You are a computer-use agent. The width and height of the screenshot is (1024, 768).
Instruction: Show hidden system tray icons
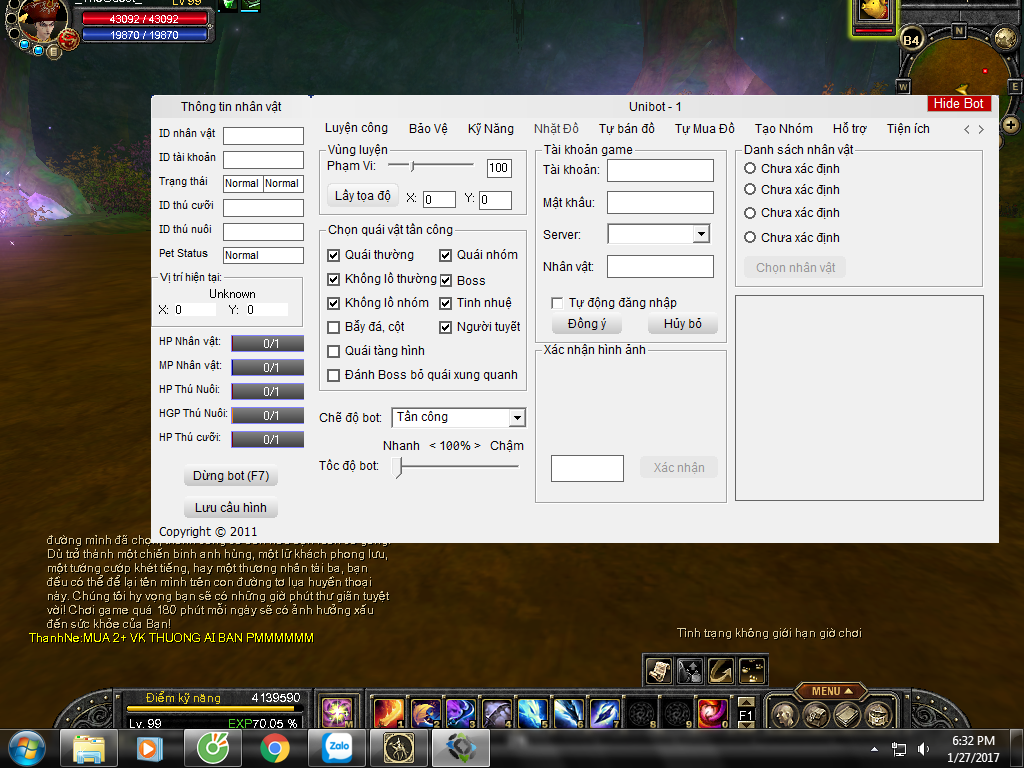pos(874,749)
